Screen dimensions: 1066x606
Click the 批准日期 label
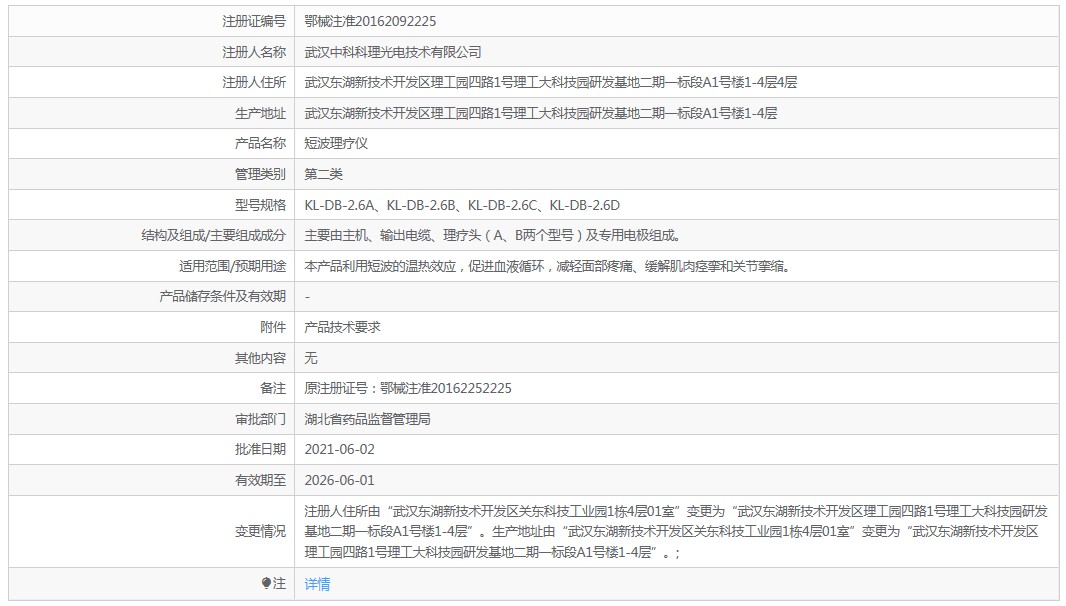260,449
